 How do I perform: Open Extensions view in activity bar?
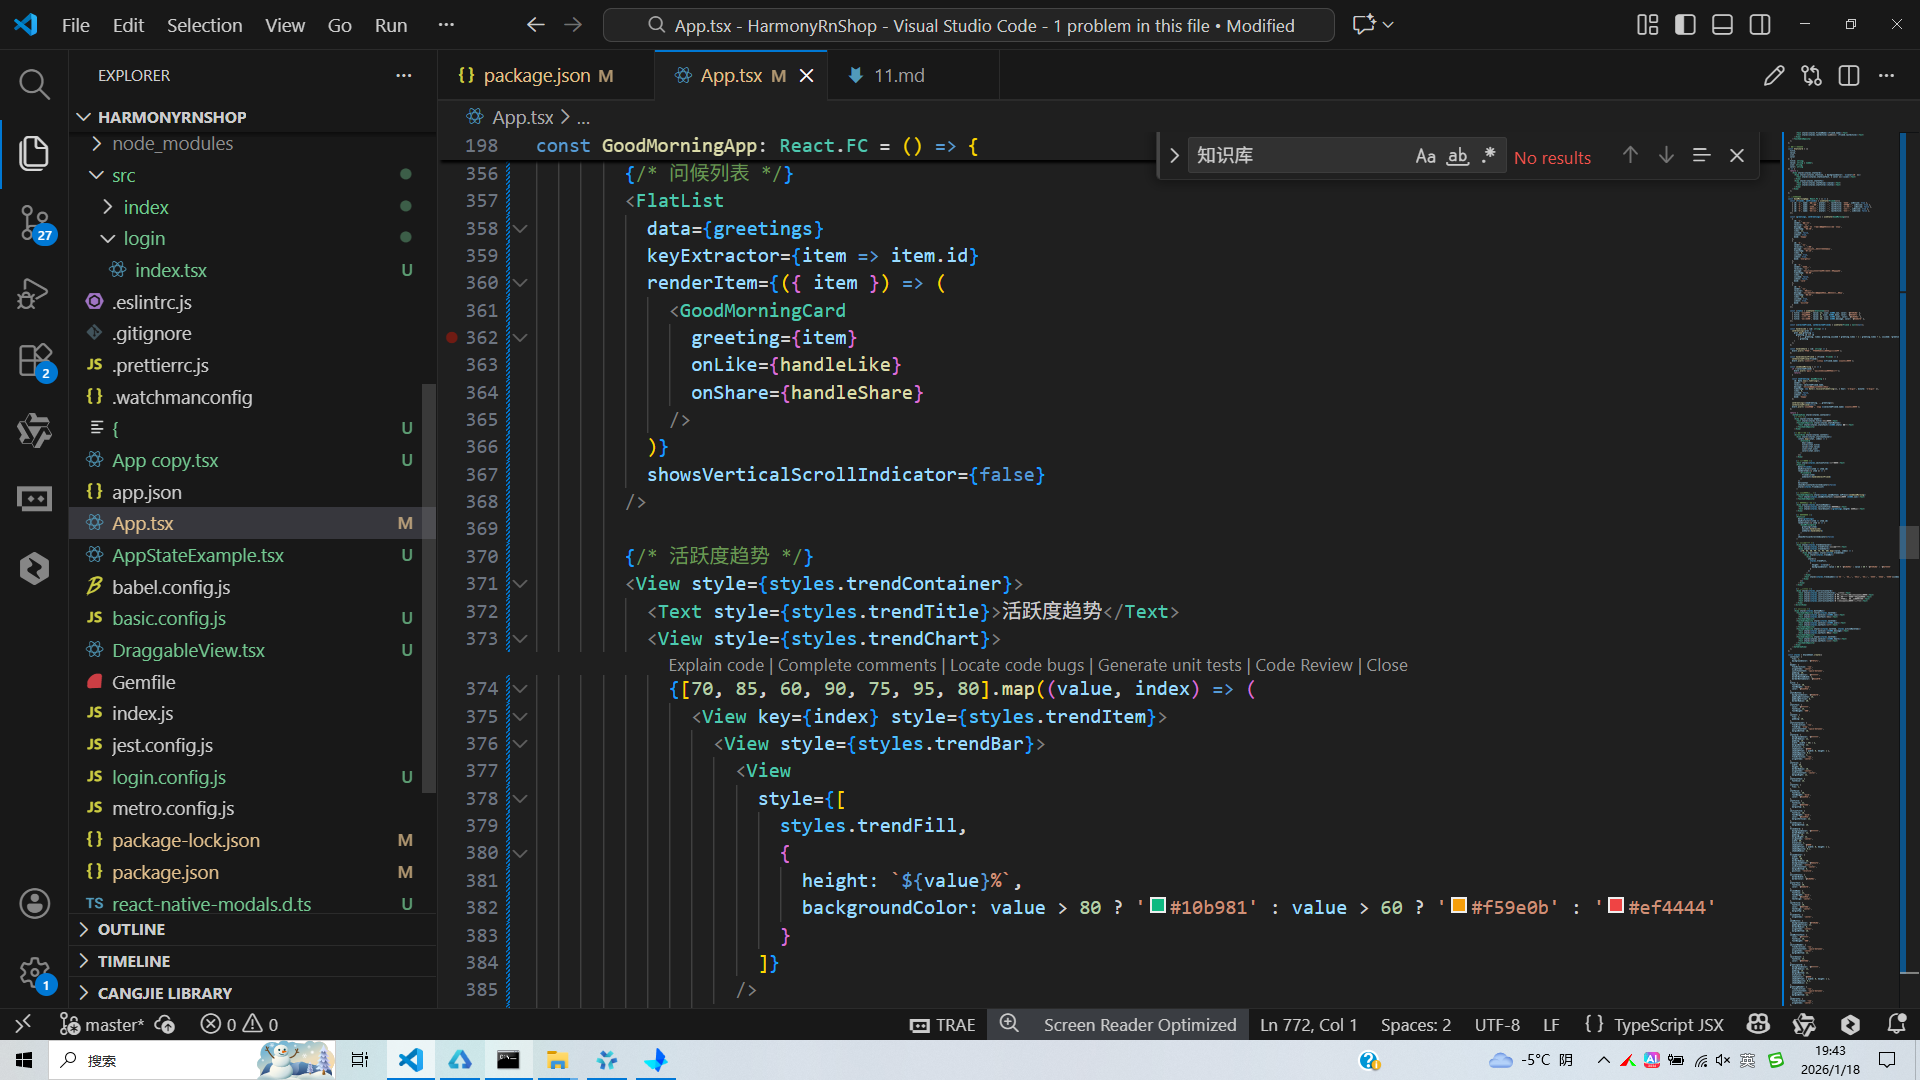[34, 360]
